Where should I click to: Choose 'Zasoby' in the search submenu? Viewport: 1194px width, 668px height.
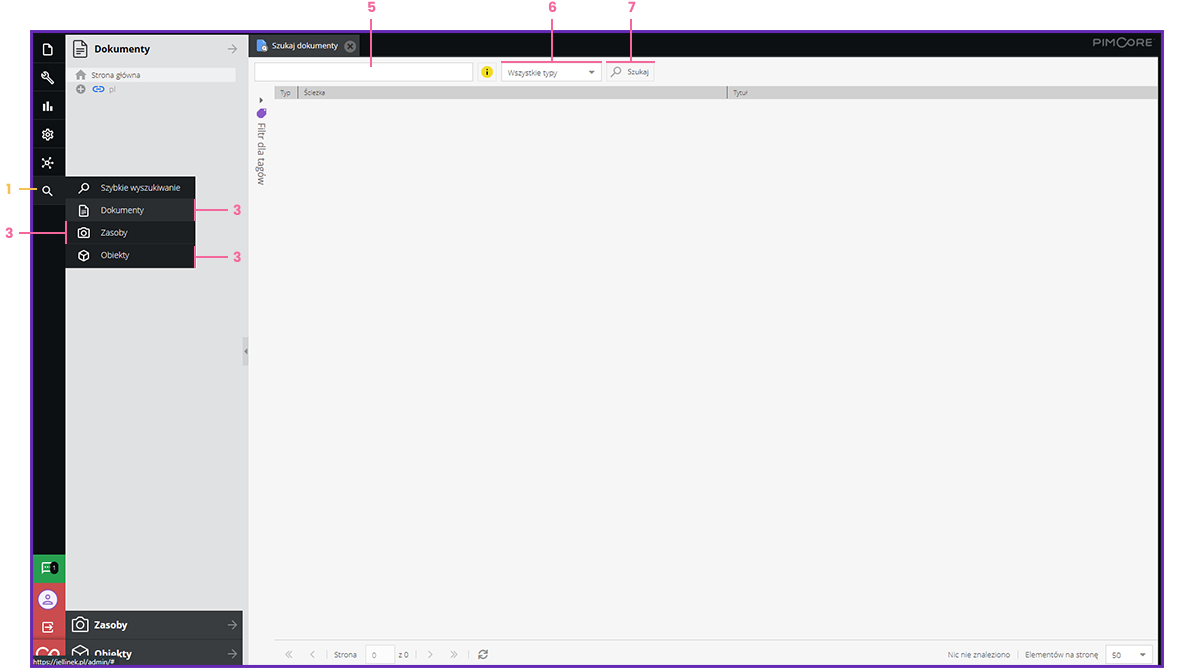[x=114, y=233]
